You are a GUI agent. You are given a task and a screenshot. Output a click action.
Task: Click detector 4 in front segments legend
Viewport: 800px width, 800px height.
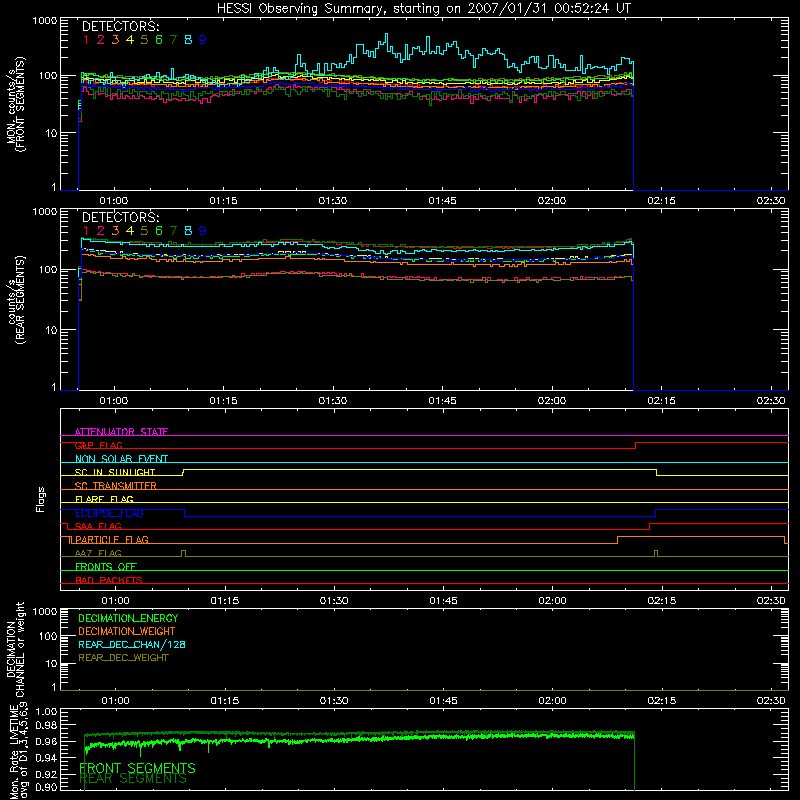pyautogui.click(x=130, y=40)
